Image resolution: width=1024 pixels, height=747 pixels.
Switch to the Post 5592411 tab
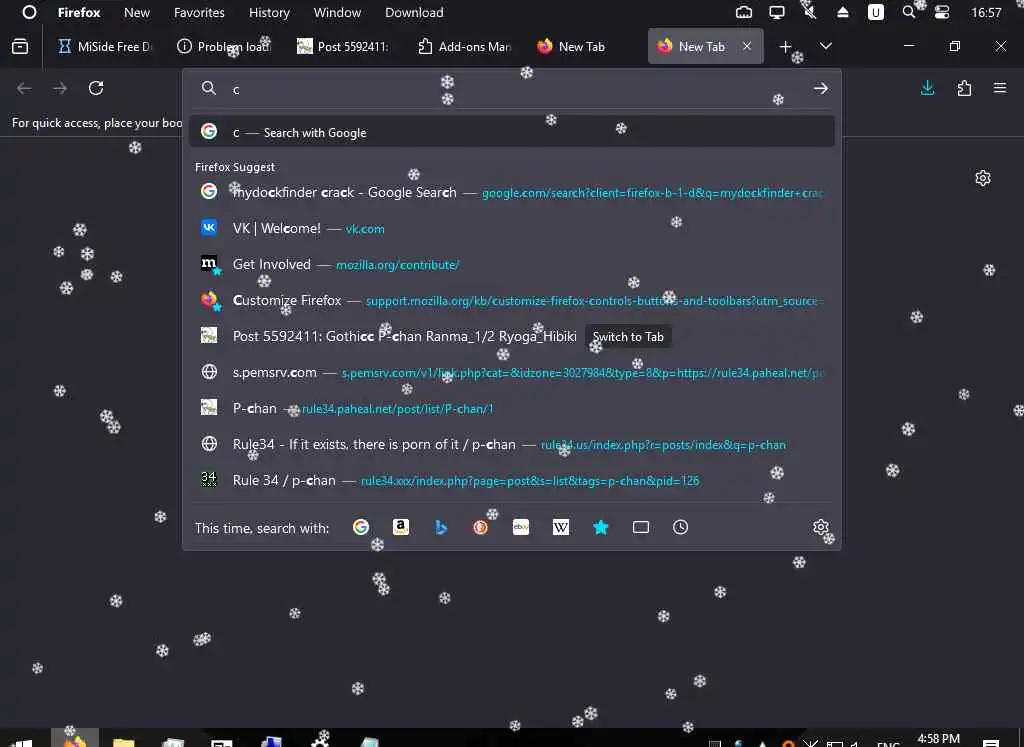click(x=343, y=46)
